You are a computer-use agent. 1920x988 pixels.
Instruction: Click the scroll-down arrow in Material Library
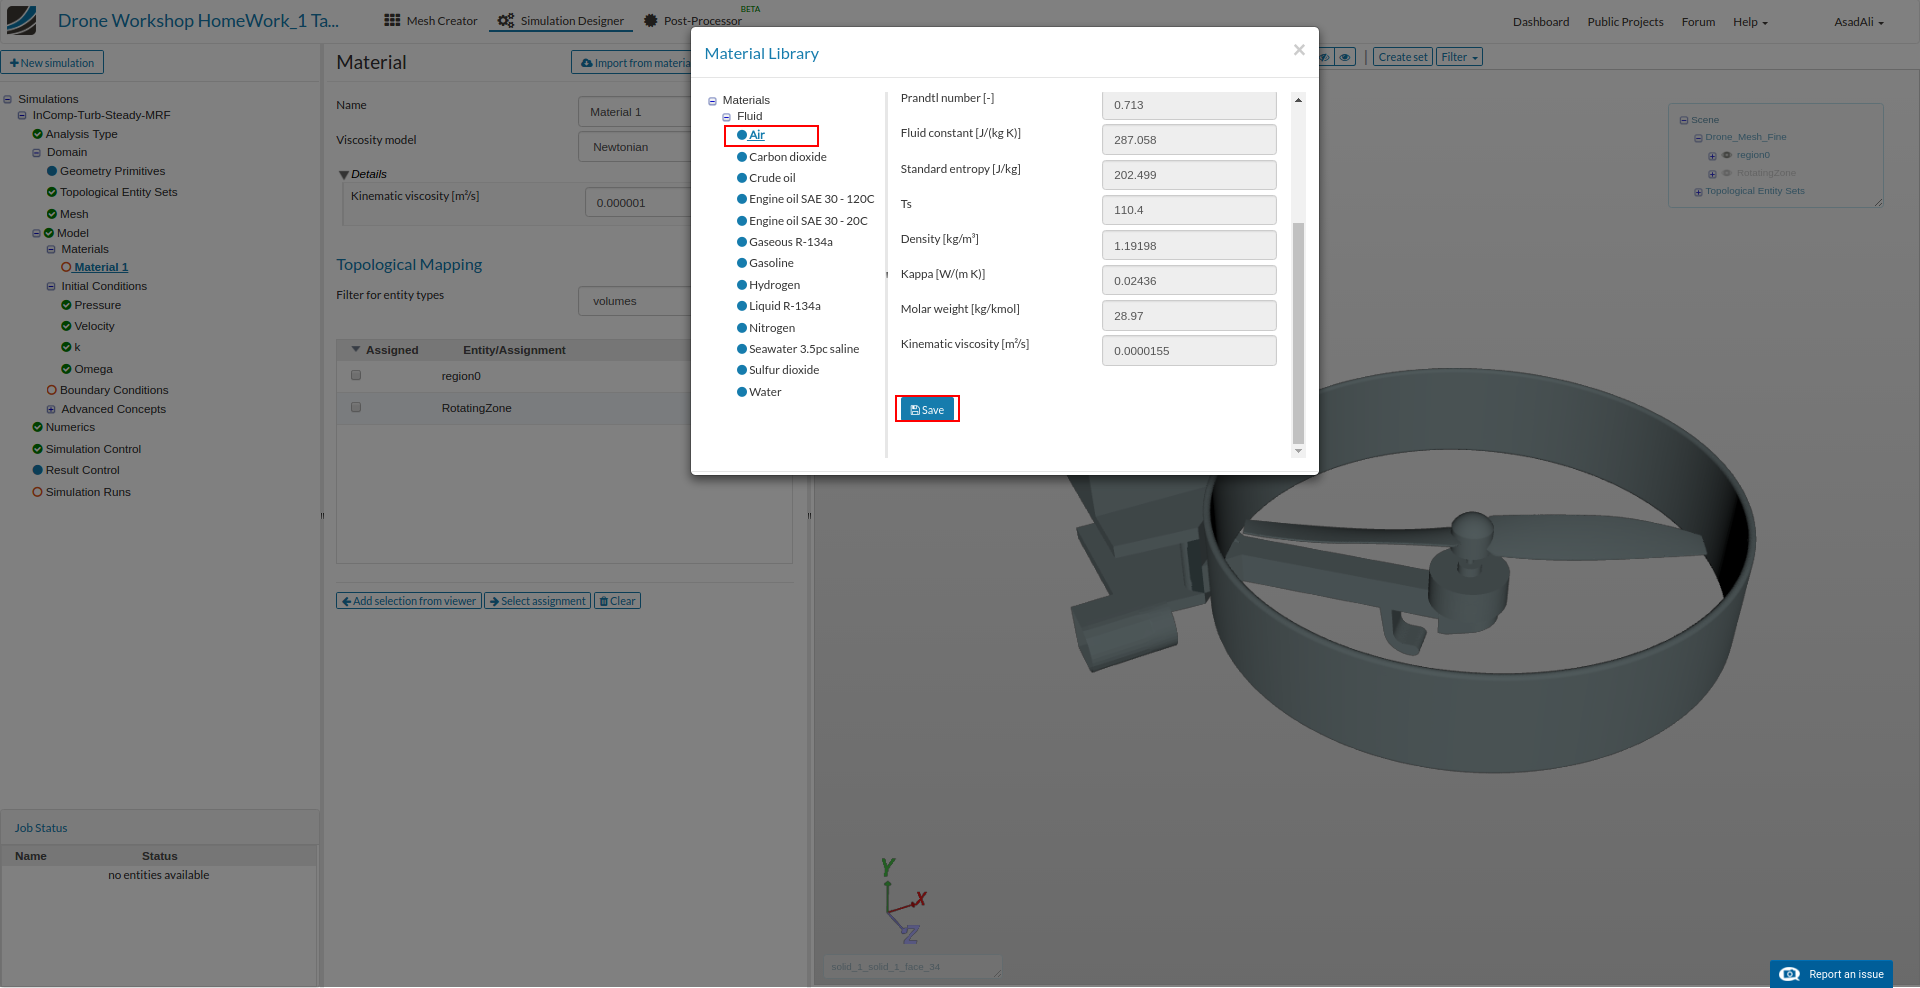[1298, 451]
